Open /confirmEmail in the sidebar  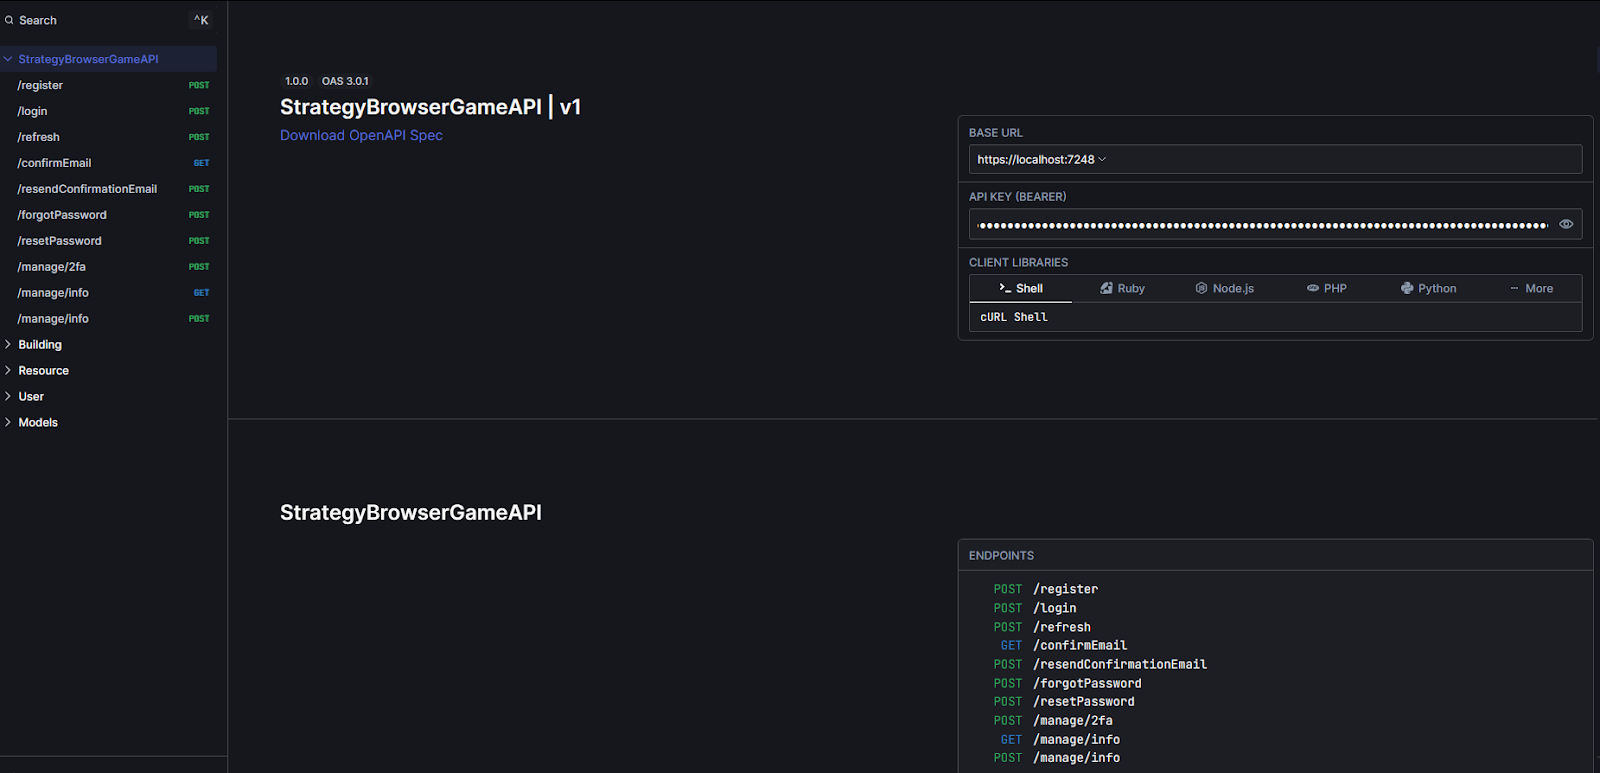coord(108,163)
